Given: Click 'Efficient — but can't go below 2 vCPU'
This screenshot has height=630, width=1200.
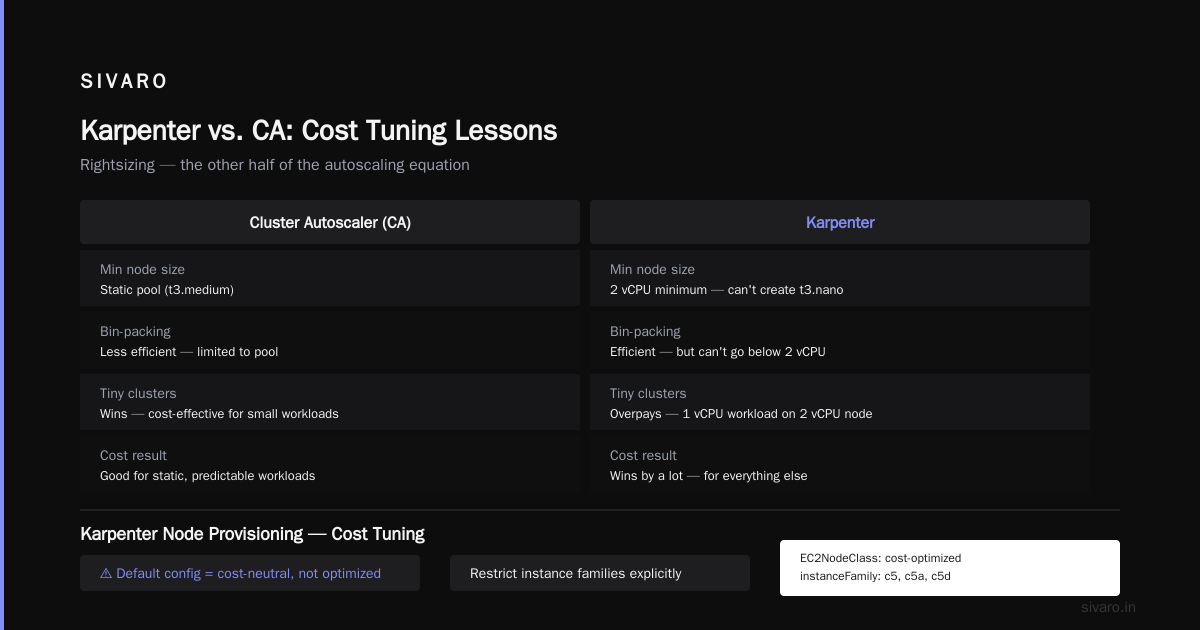Looking at the screenshot, I should point(718,352).
